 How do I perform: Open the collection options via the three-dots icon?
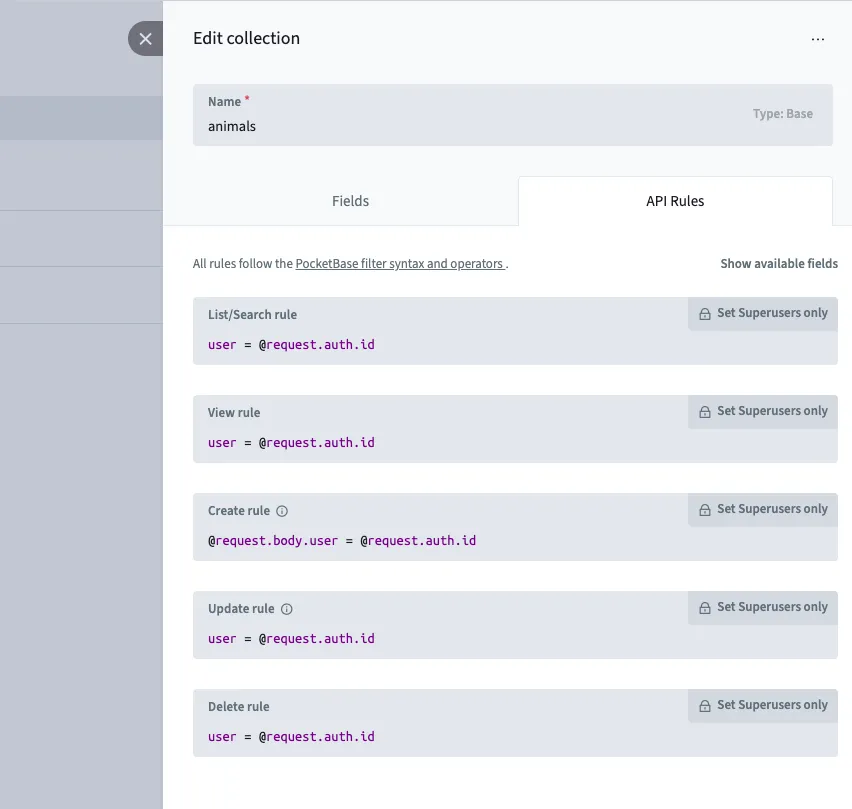pos(818,38)
